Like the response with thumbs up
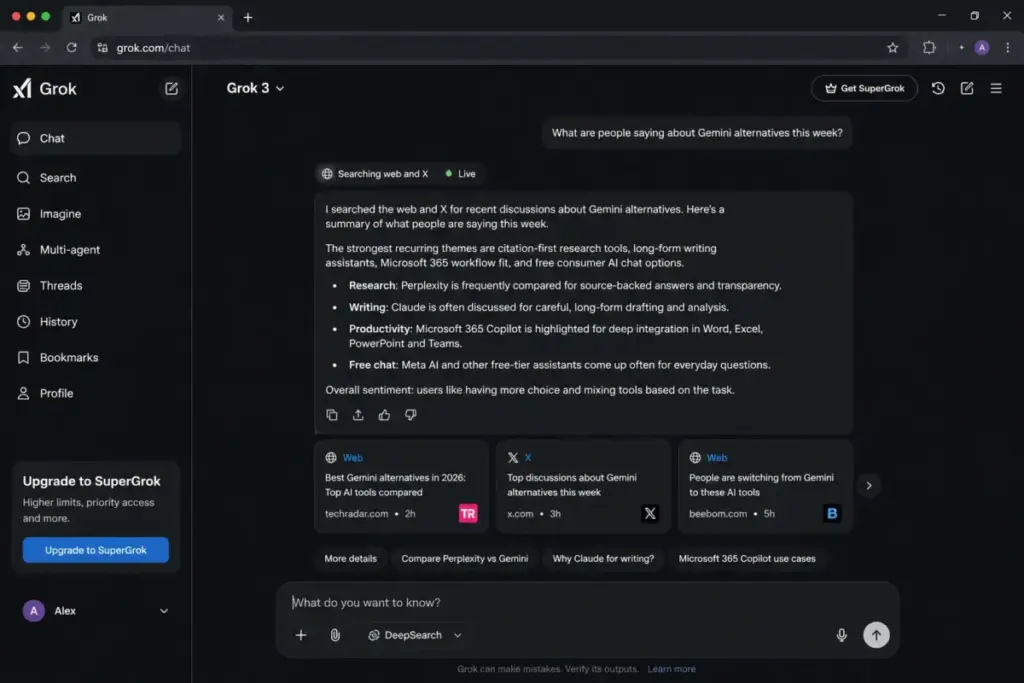The image size is (1024, 683). 384,415
